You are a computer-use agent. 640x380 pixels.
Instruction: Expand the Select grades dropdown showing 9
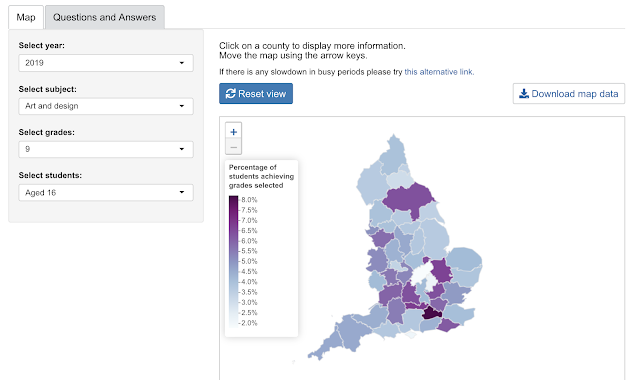coord(106,149)
